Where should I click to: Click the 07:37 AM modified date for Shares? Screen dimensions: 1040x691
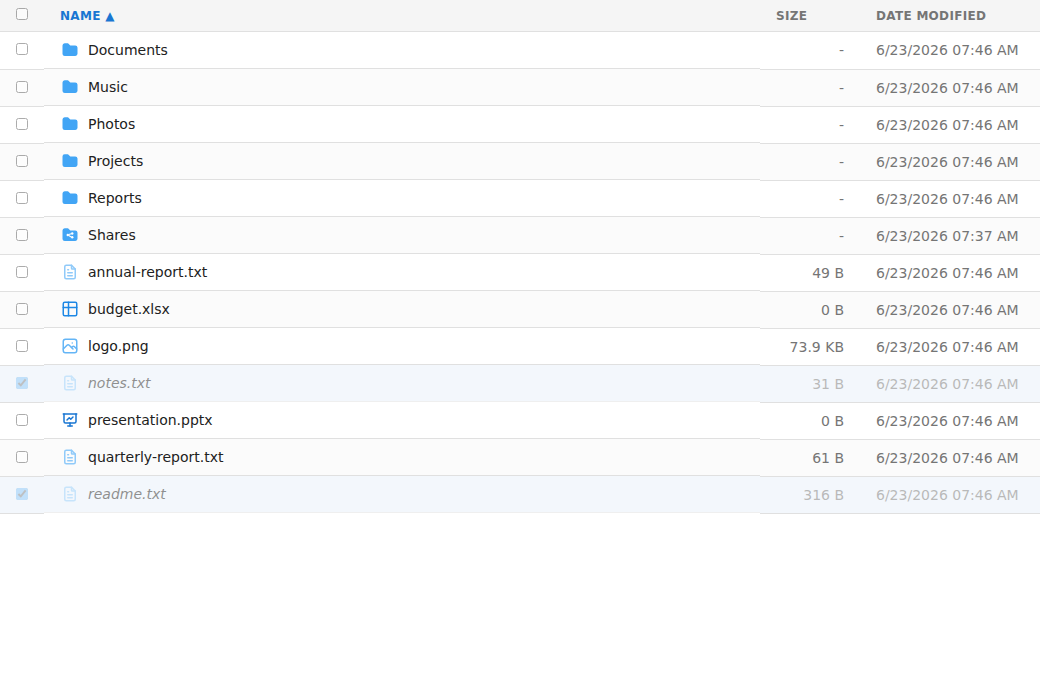tap(946, 235)
